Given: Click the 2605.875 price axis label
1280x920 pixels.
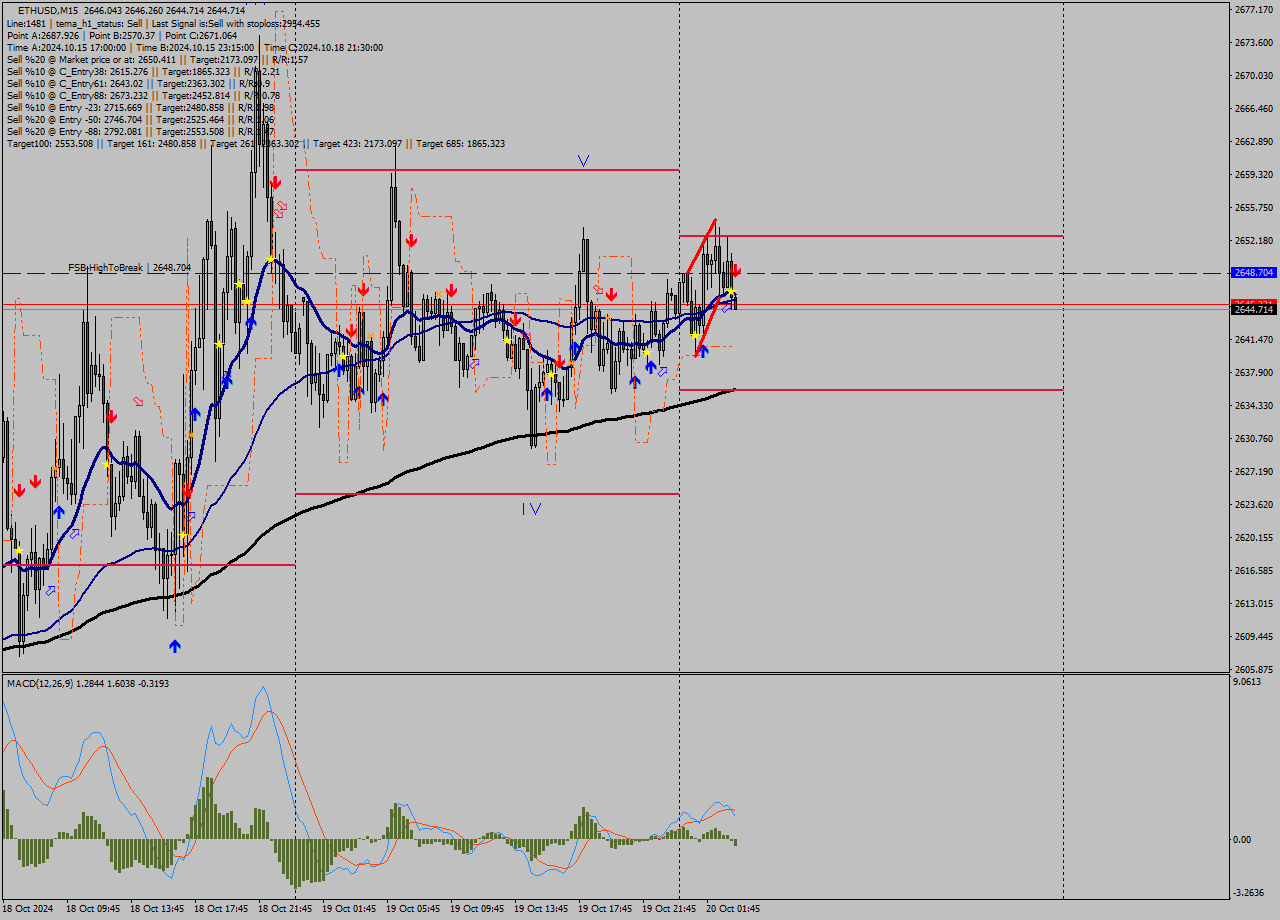Looking at the screenshot, I should coord(1253,670).
